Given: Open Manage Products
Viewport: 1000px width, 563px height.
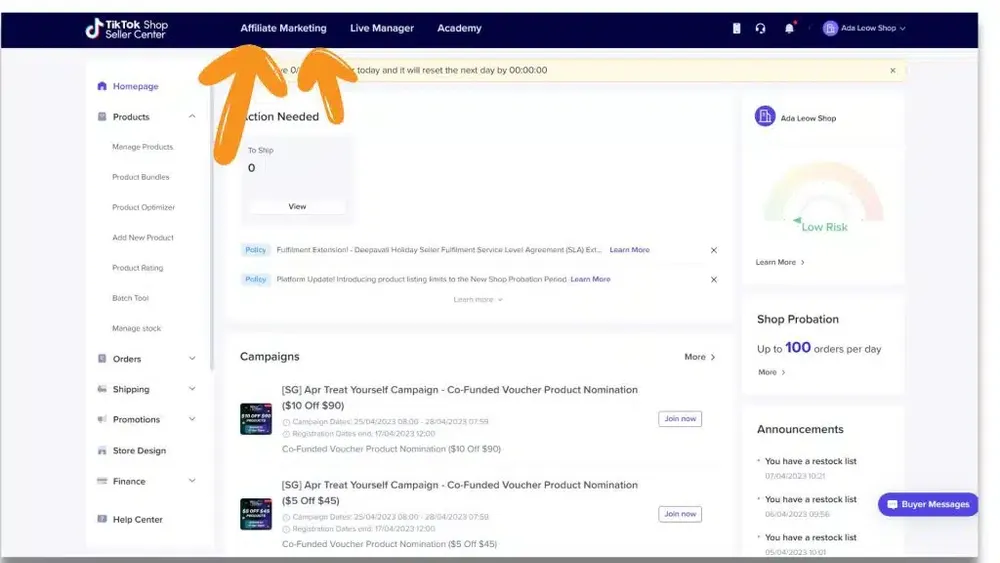Looking at the screenshot, I should pos(142,147).
